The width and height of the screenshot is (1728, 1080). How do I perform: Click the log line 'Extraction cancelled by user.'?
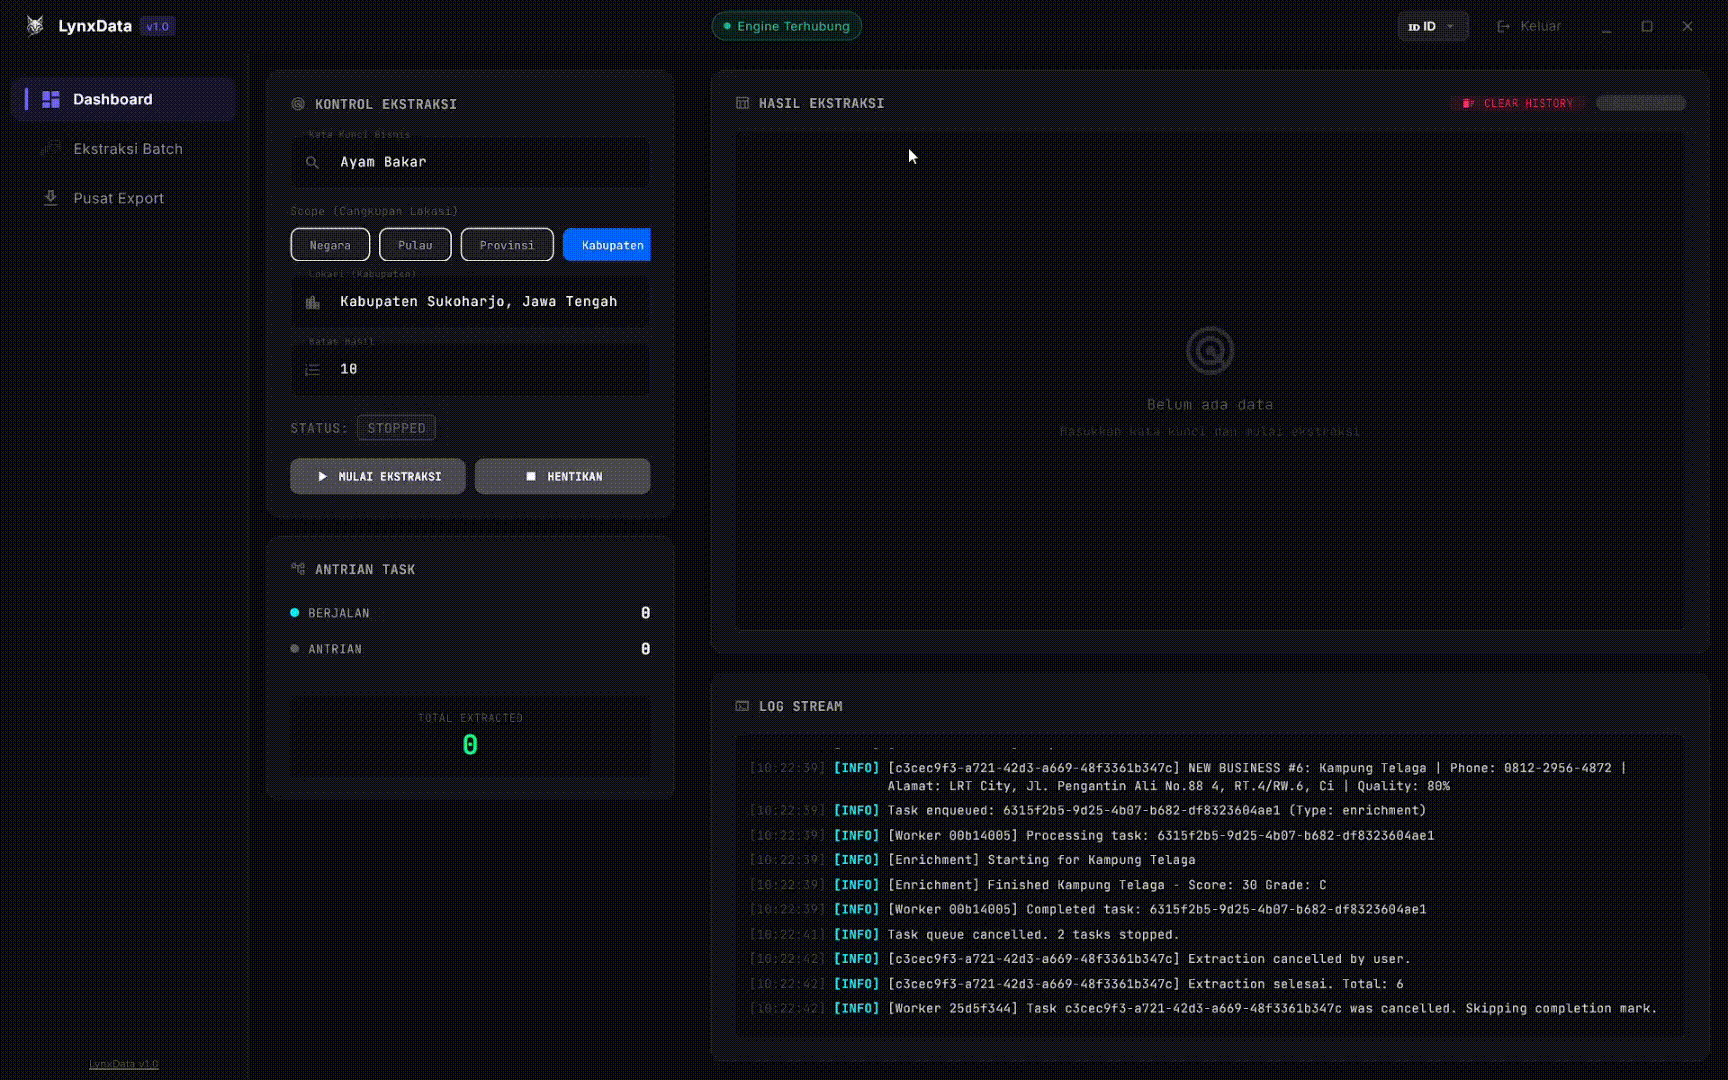coord(1148,959)
